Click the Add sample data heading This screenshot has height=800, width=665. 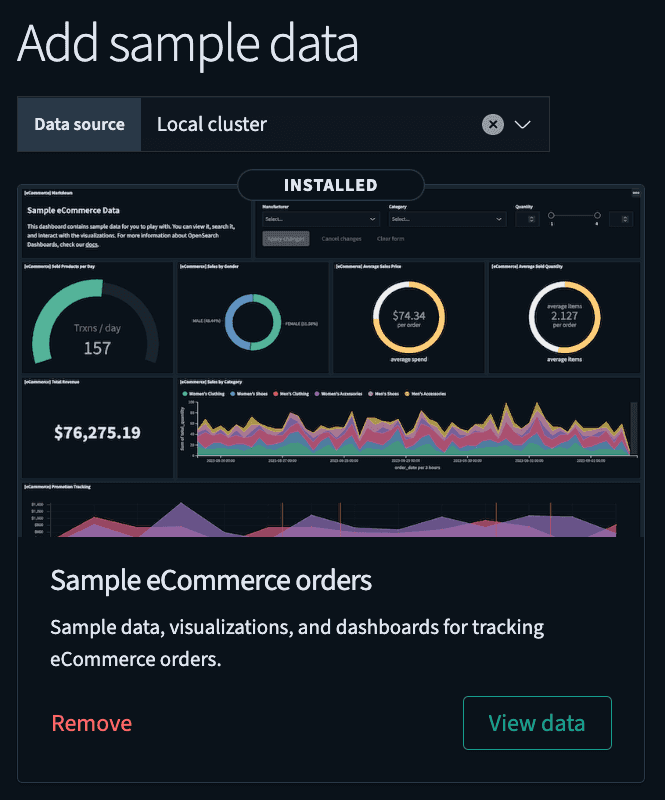188,44
